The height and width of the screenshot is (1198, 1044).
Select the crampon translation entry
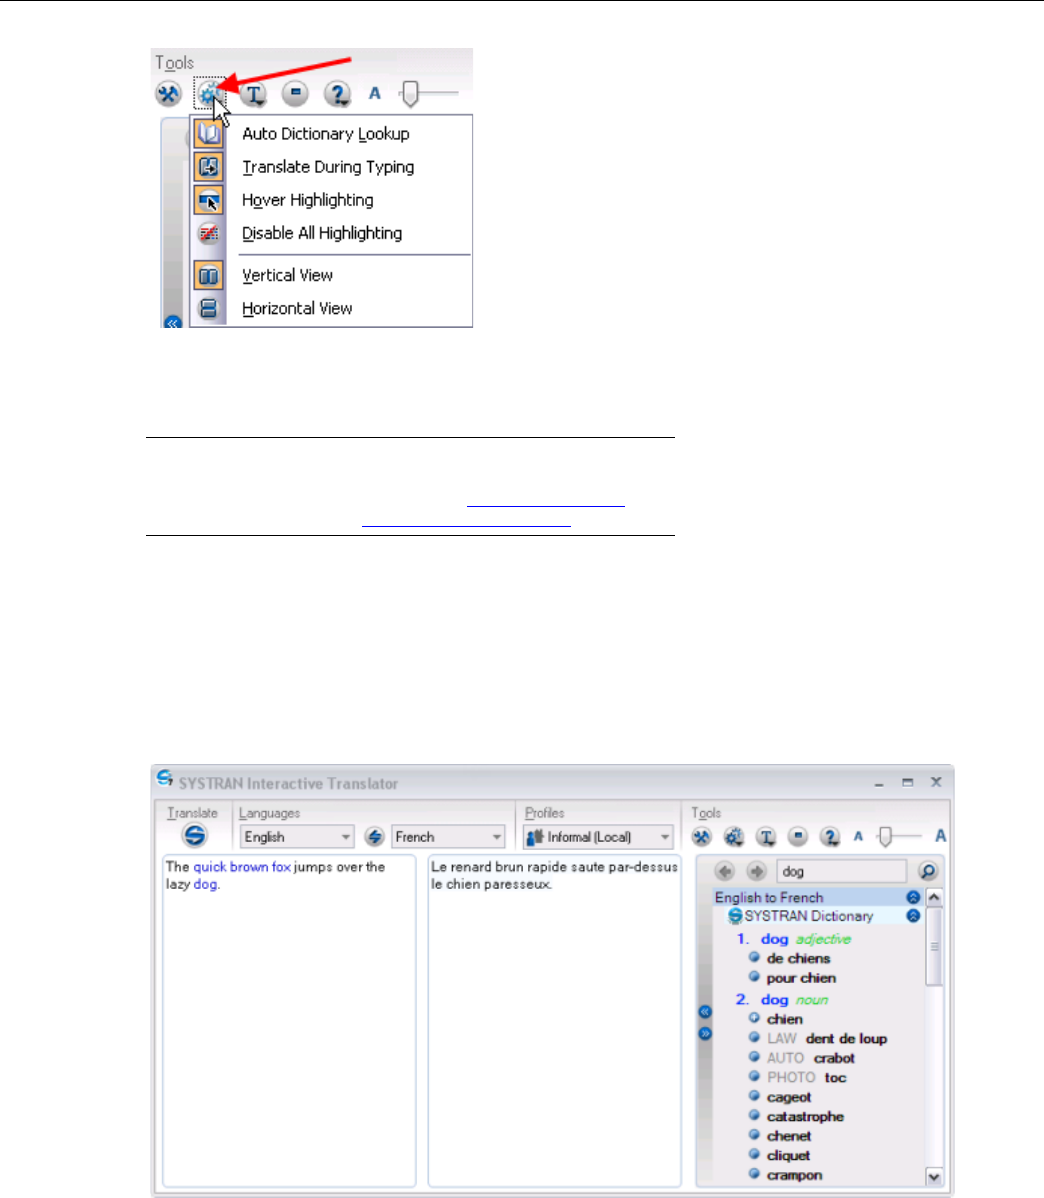tap(795, 1175)
